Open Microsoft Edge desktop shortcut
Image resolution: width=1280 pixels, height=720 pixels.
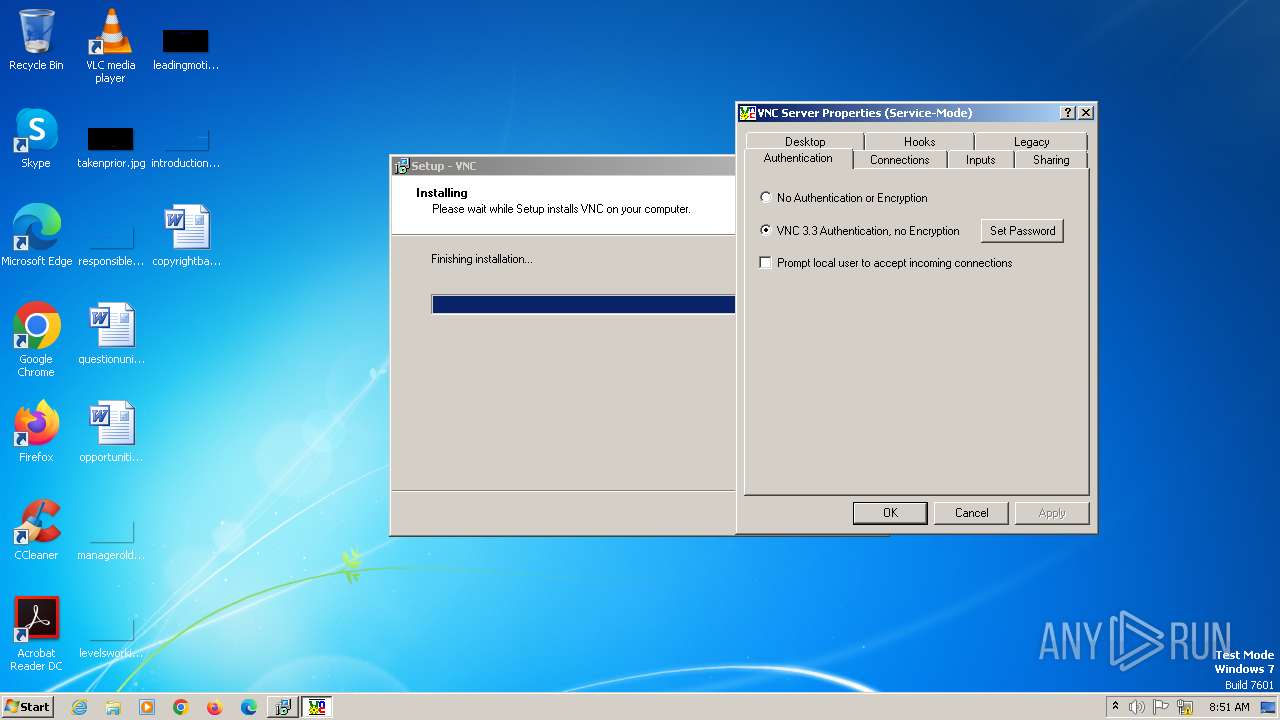(36, 235)
